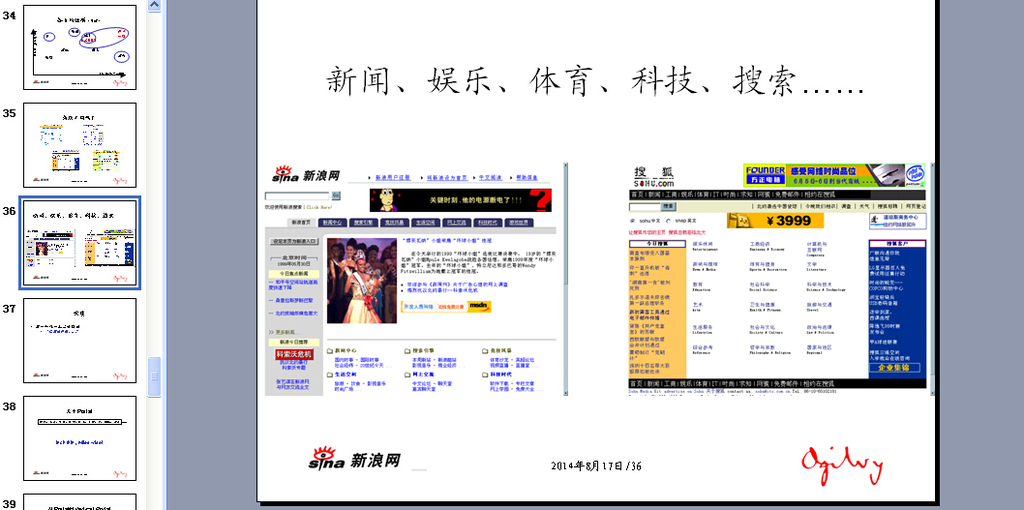This screenshot has height=510, width=1024.
Task: Click slide number label 38
Action: [x=9, y=406]
